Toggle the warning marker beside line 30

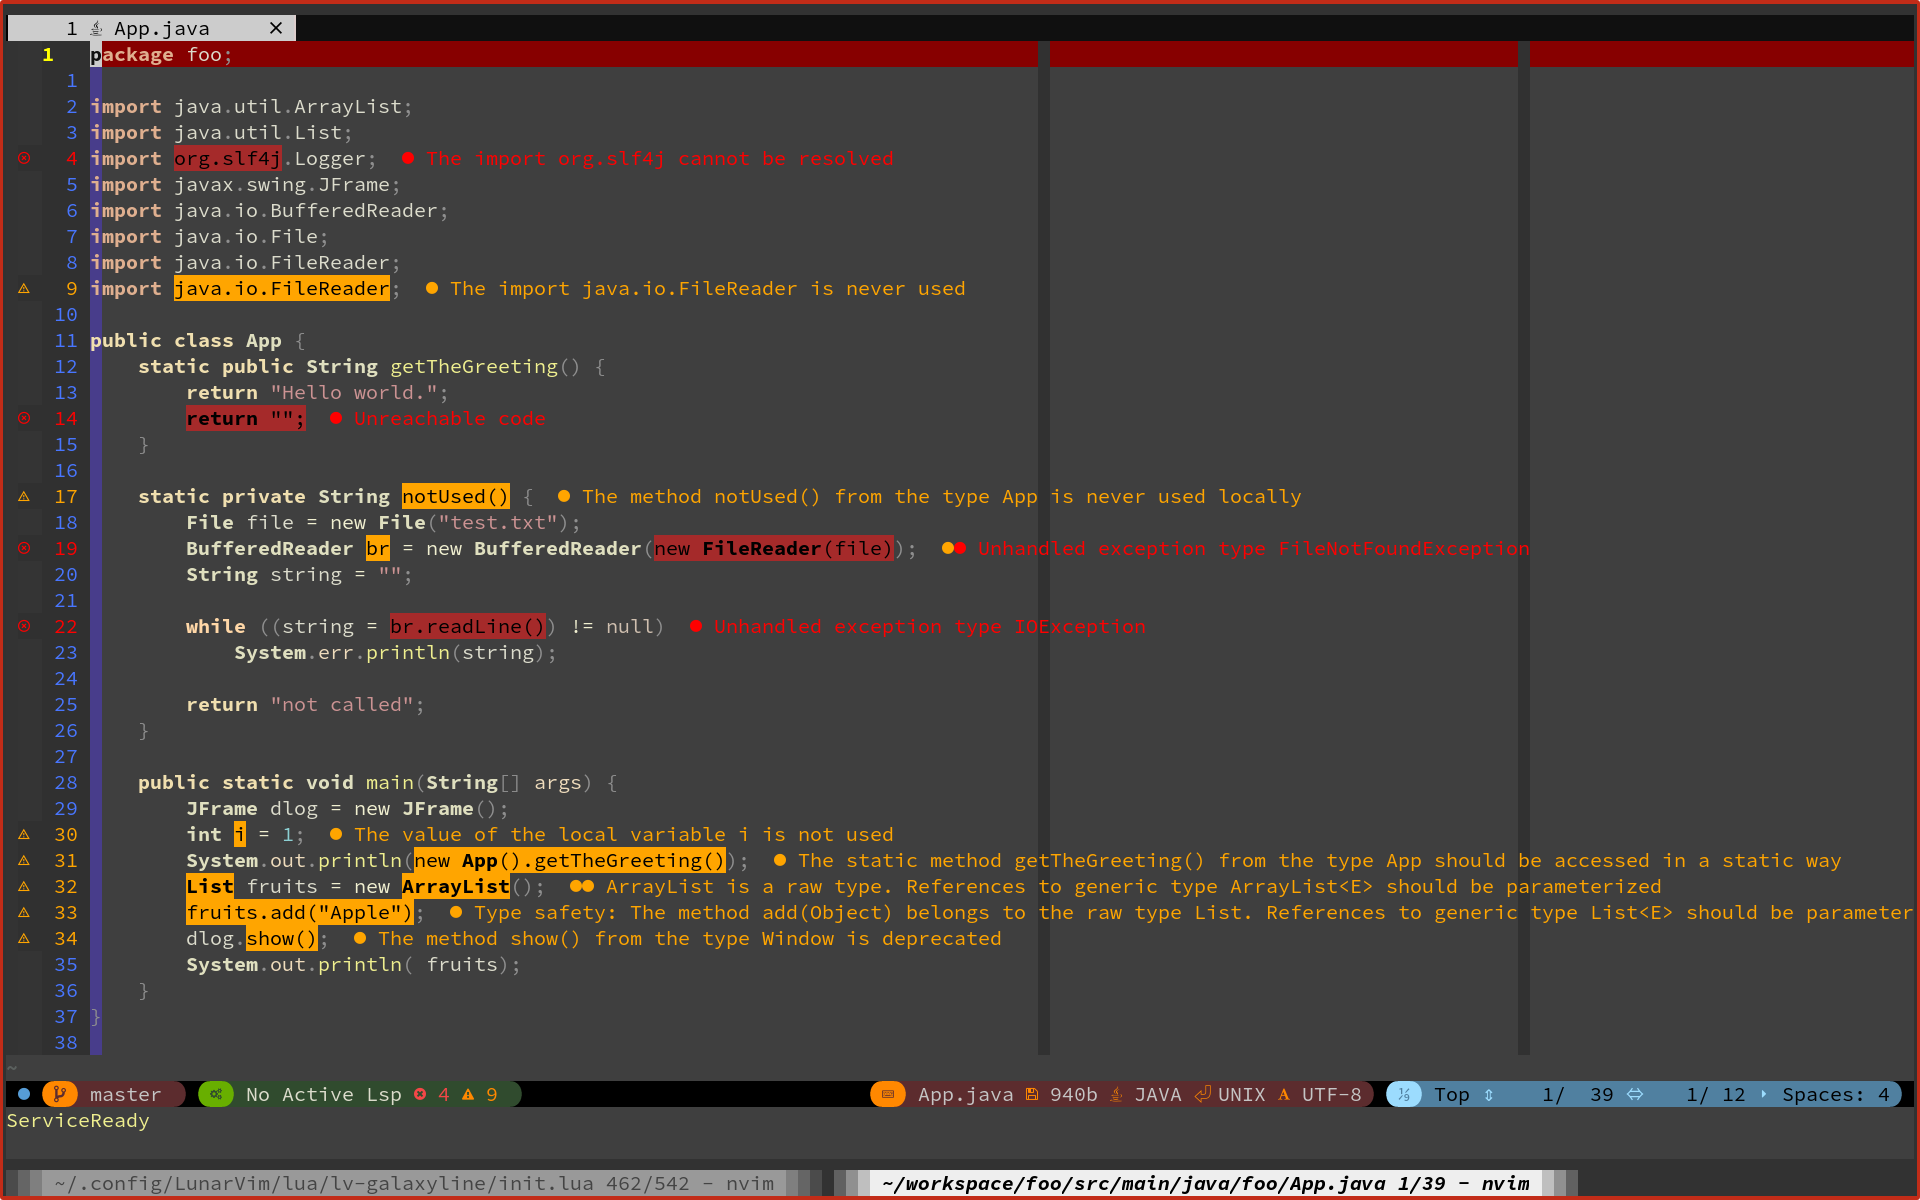(23, 834)
